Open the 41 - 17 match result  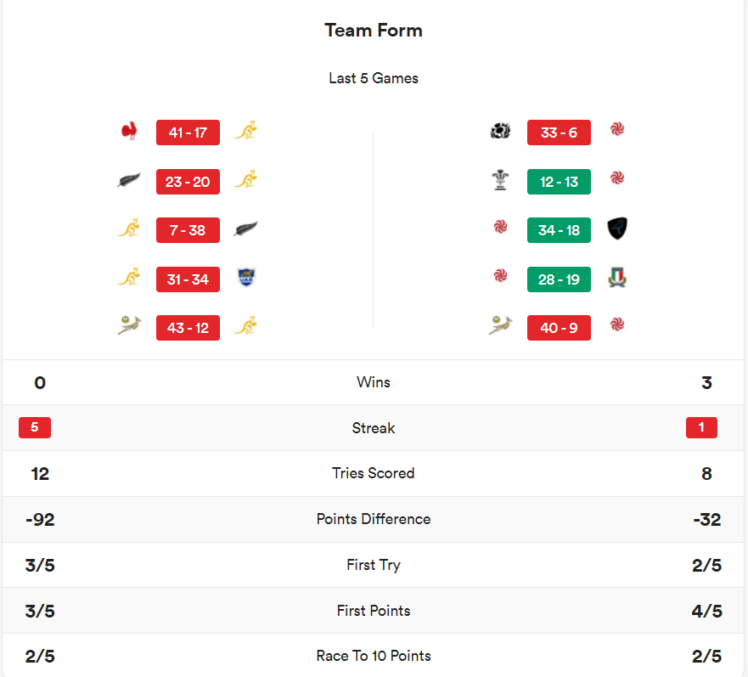pyautogui.click(x=188, y=132)
